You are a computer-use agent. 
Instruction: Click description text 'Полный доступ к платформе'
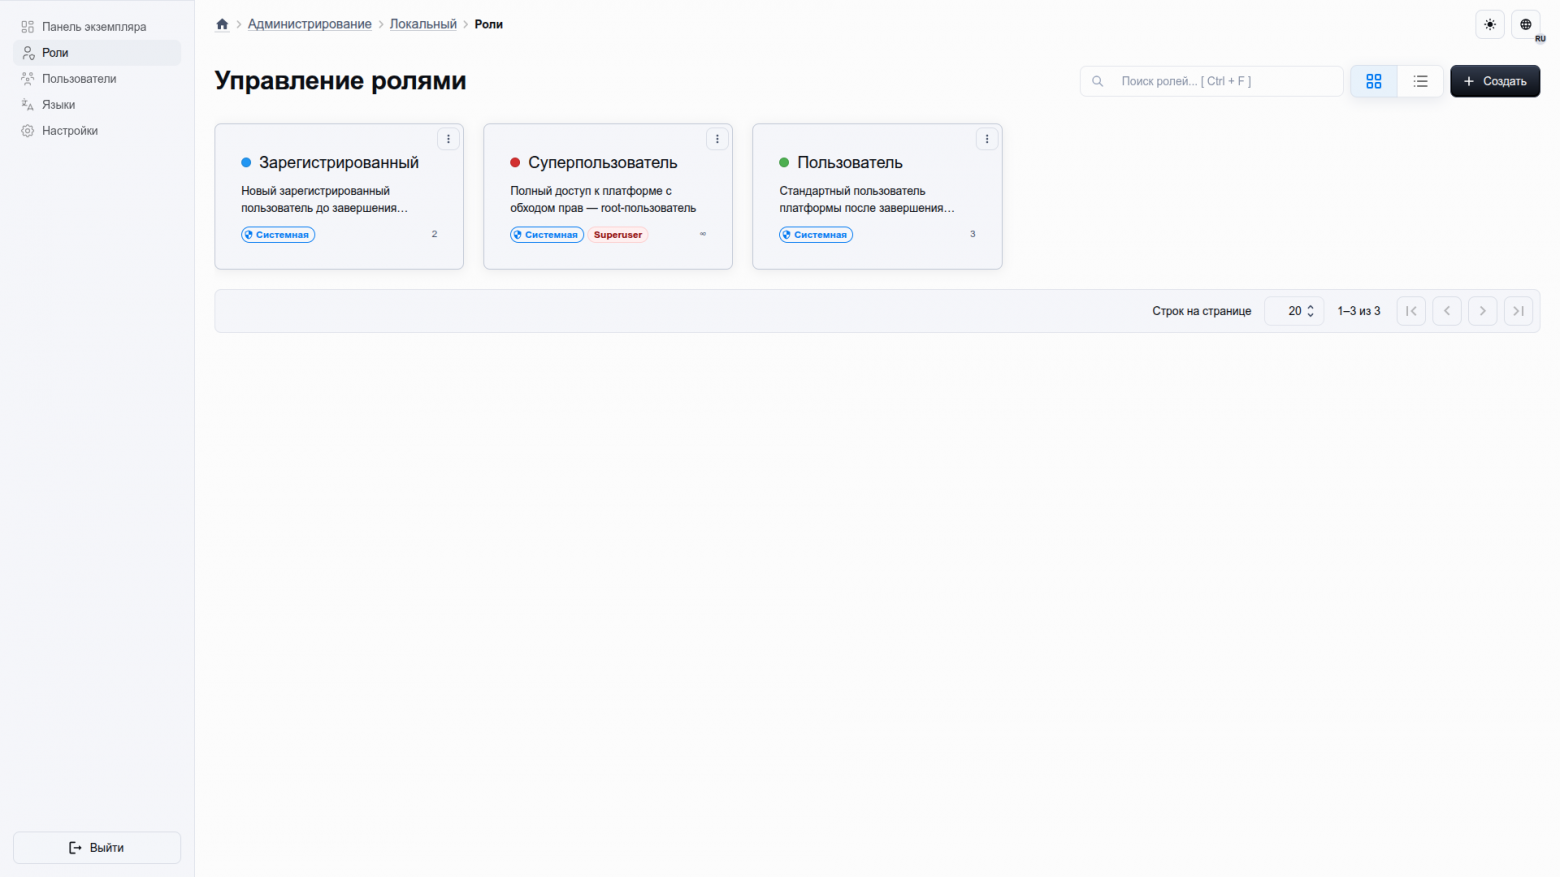pyautogui.click(x=603, y=199)
